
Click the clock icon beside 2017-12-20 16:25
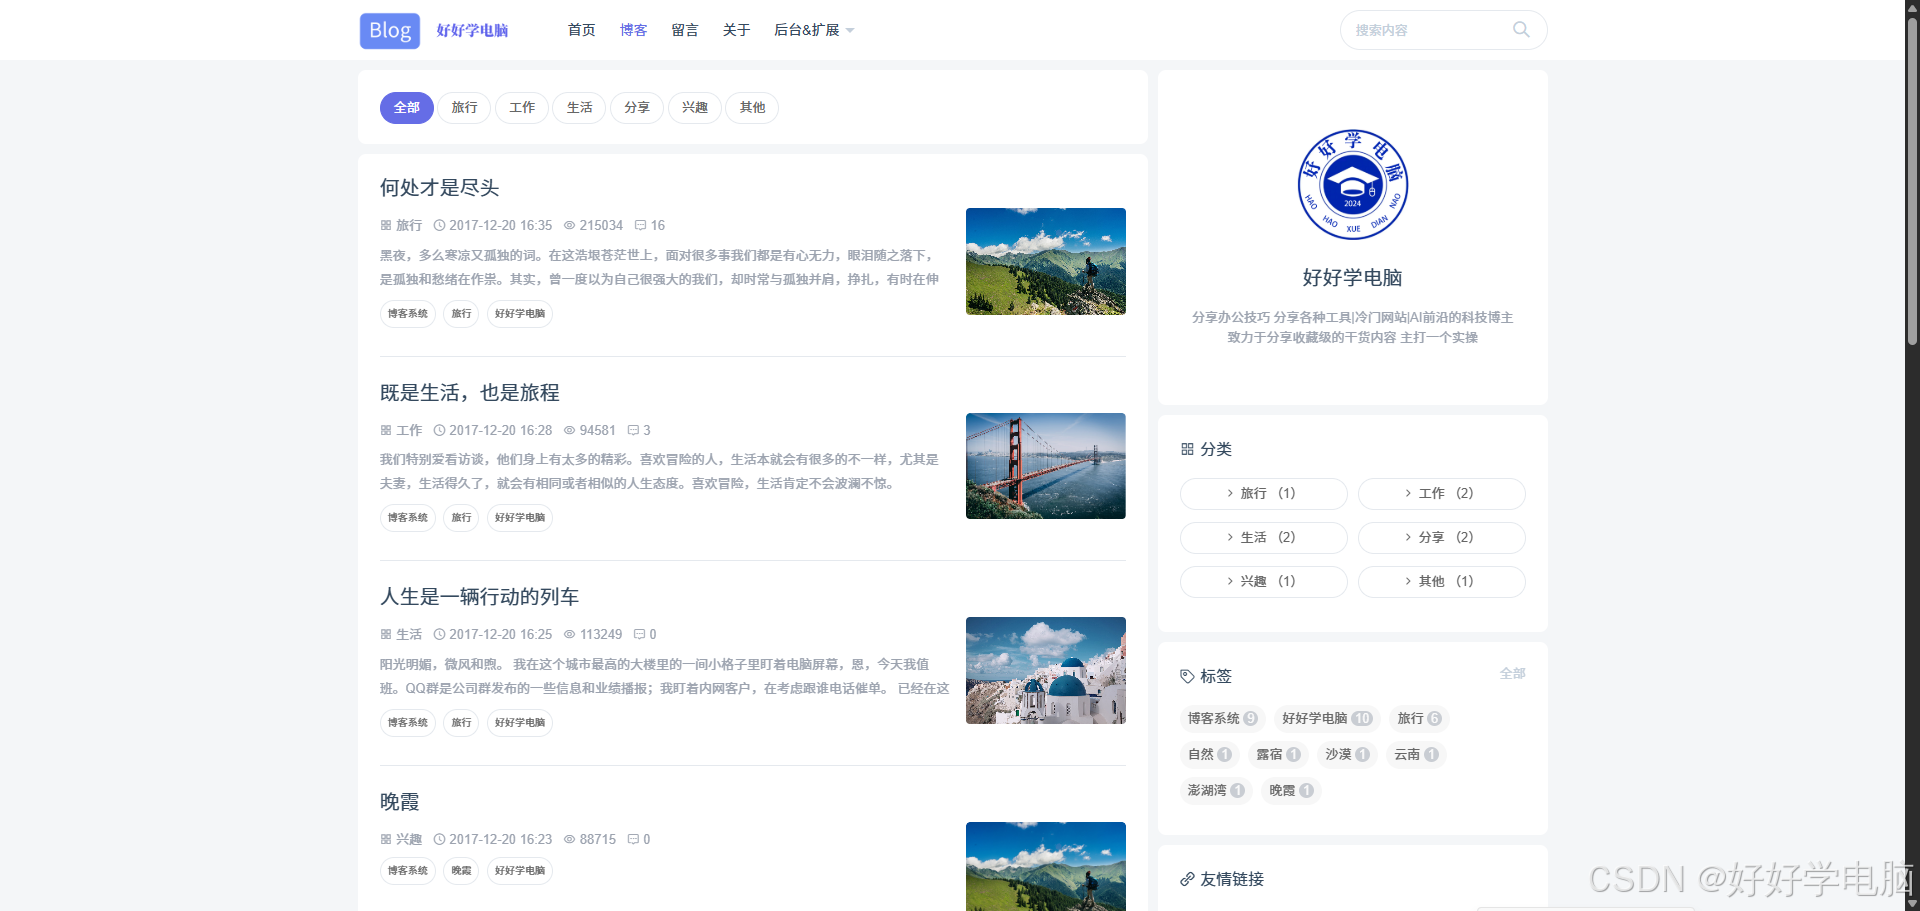click(439, 635)
